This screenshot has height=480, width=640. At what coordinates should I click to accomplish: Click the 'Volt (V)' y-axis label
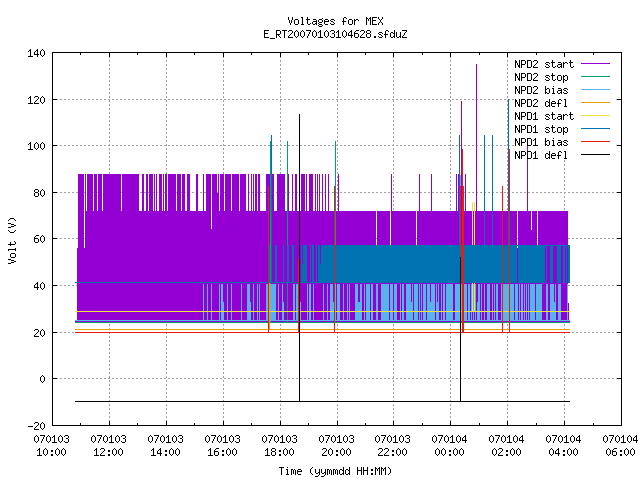(12, 240)
